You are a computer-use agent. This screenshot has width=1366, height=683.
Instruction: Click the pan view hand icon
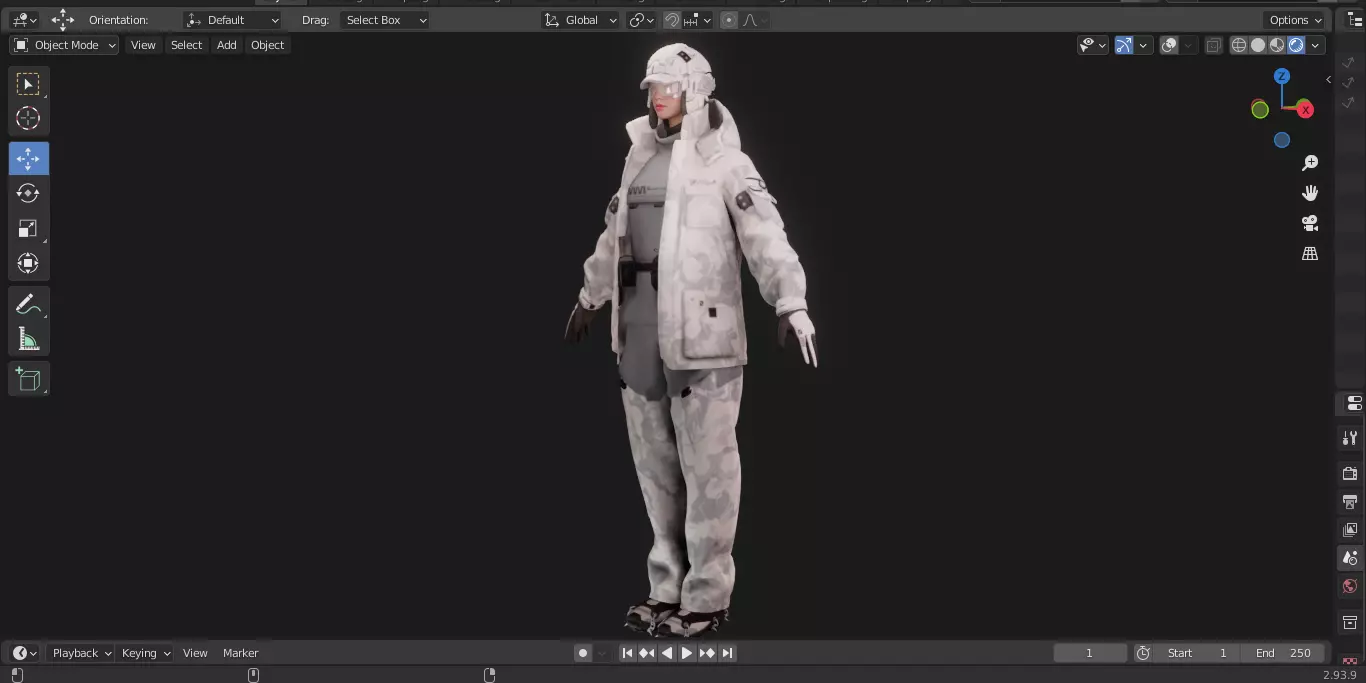pos(1310,193)
